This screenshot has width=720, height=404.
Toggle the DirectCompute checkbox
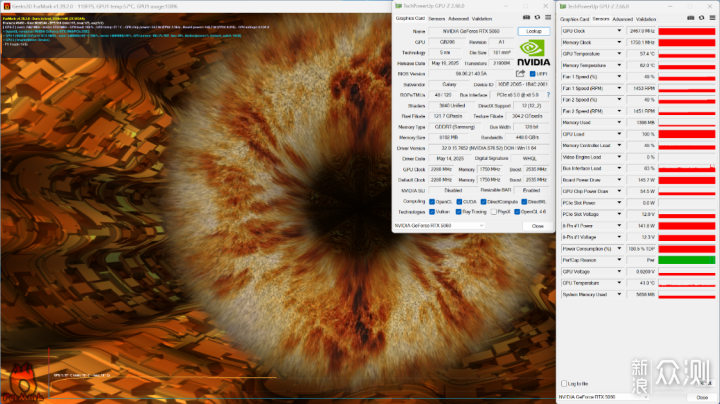(x=484, y=202)
